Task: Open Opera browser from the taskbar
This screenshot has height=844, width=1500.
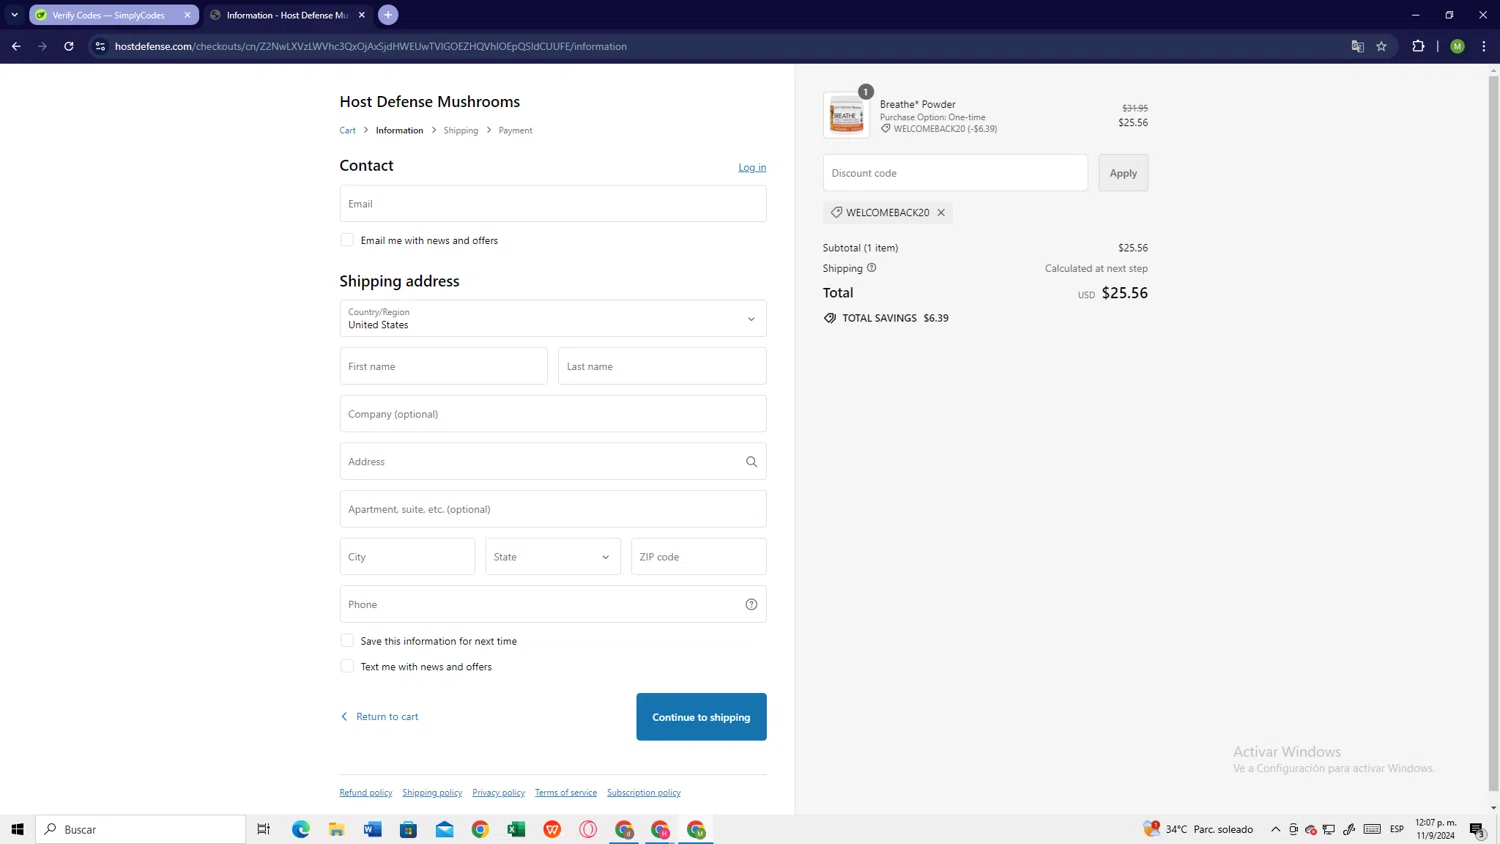Action: [588, 829]
